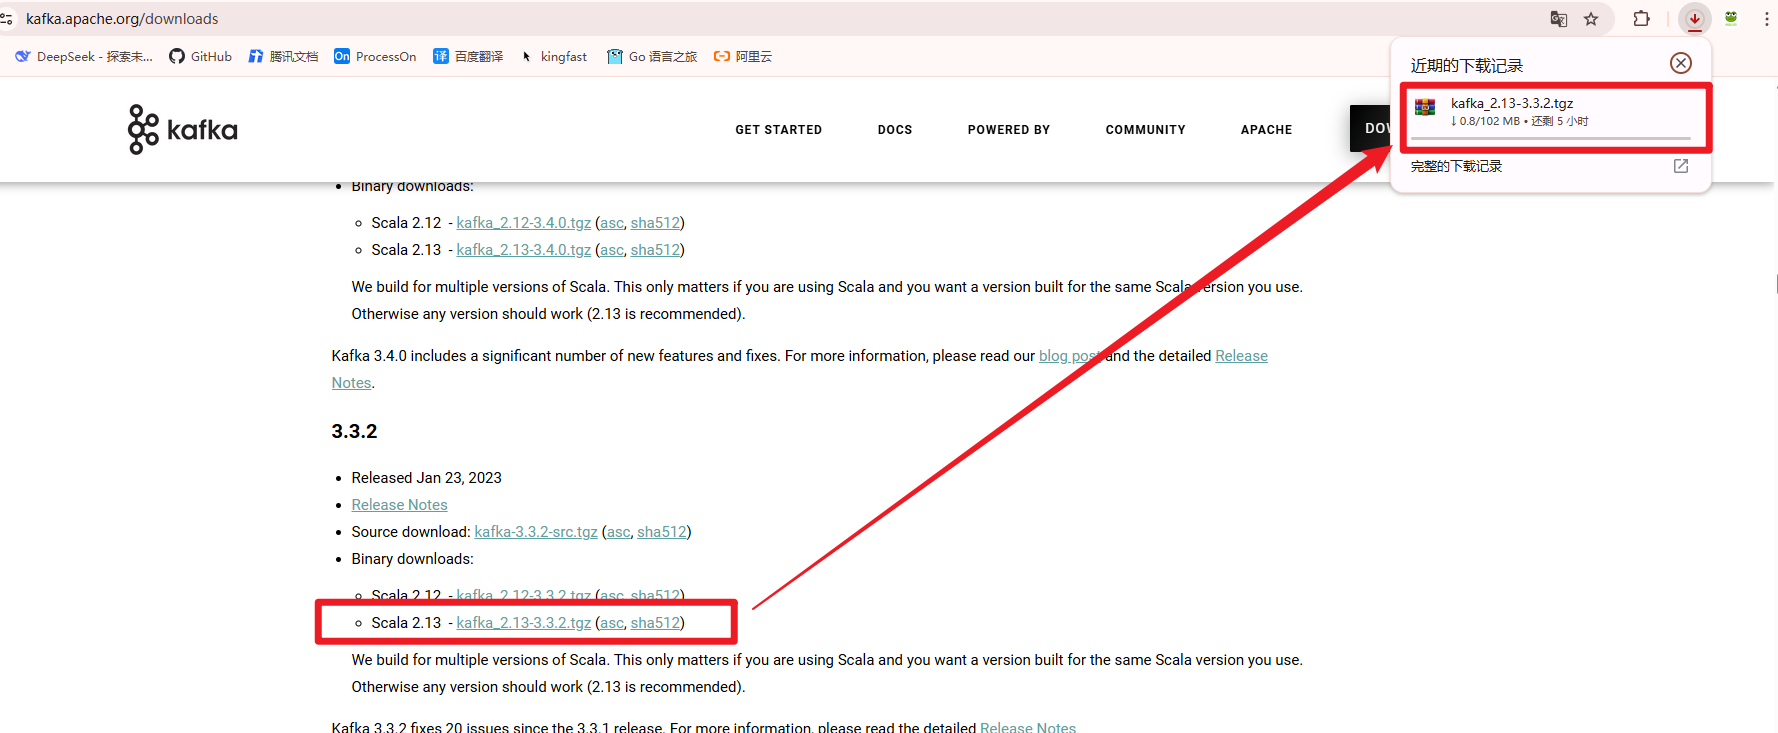Open asc signature for kafka_2.13-3.3.2.tgz
The width and height of the screenshot is (1778, 733).
point(612,623)
